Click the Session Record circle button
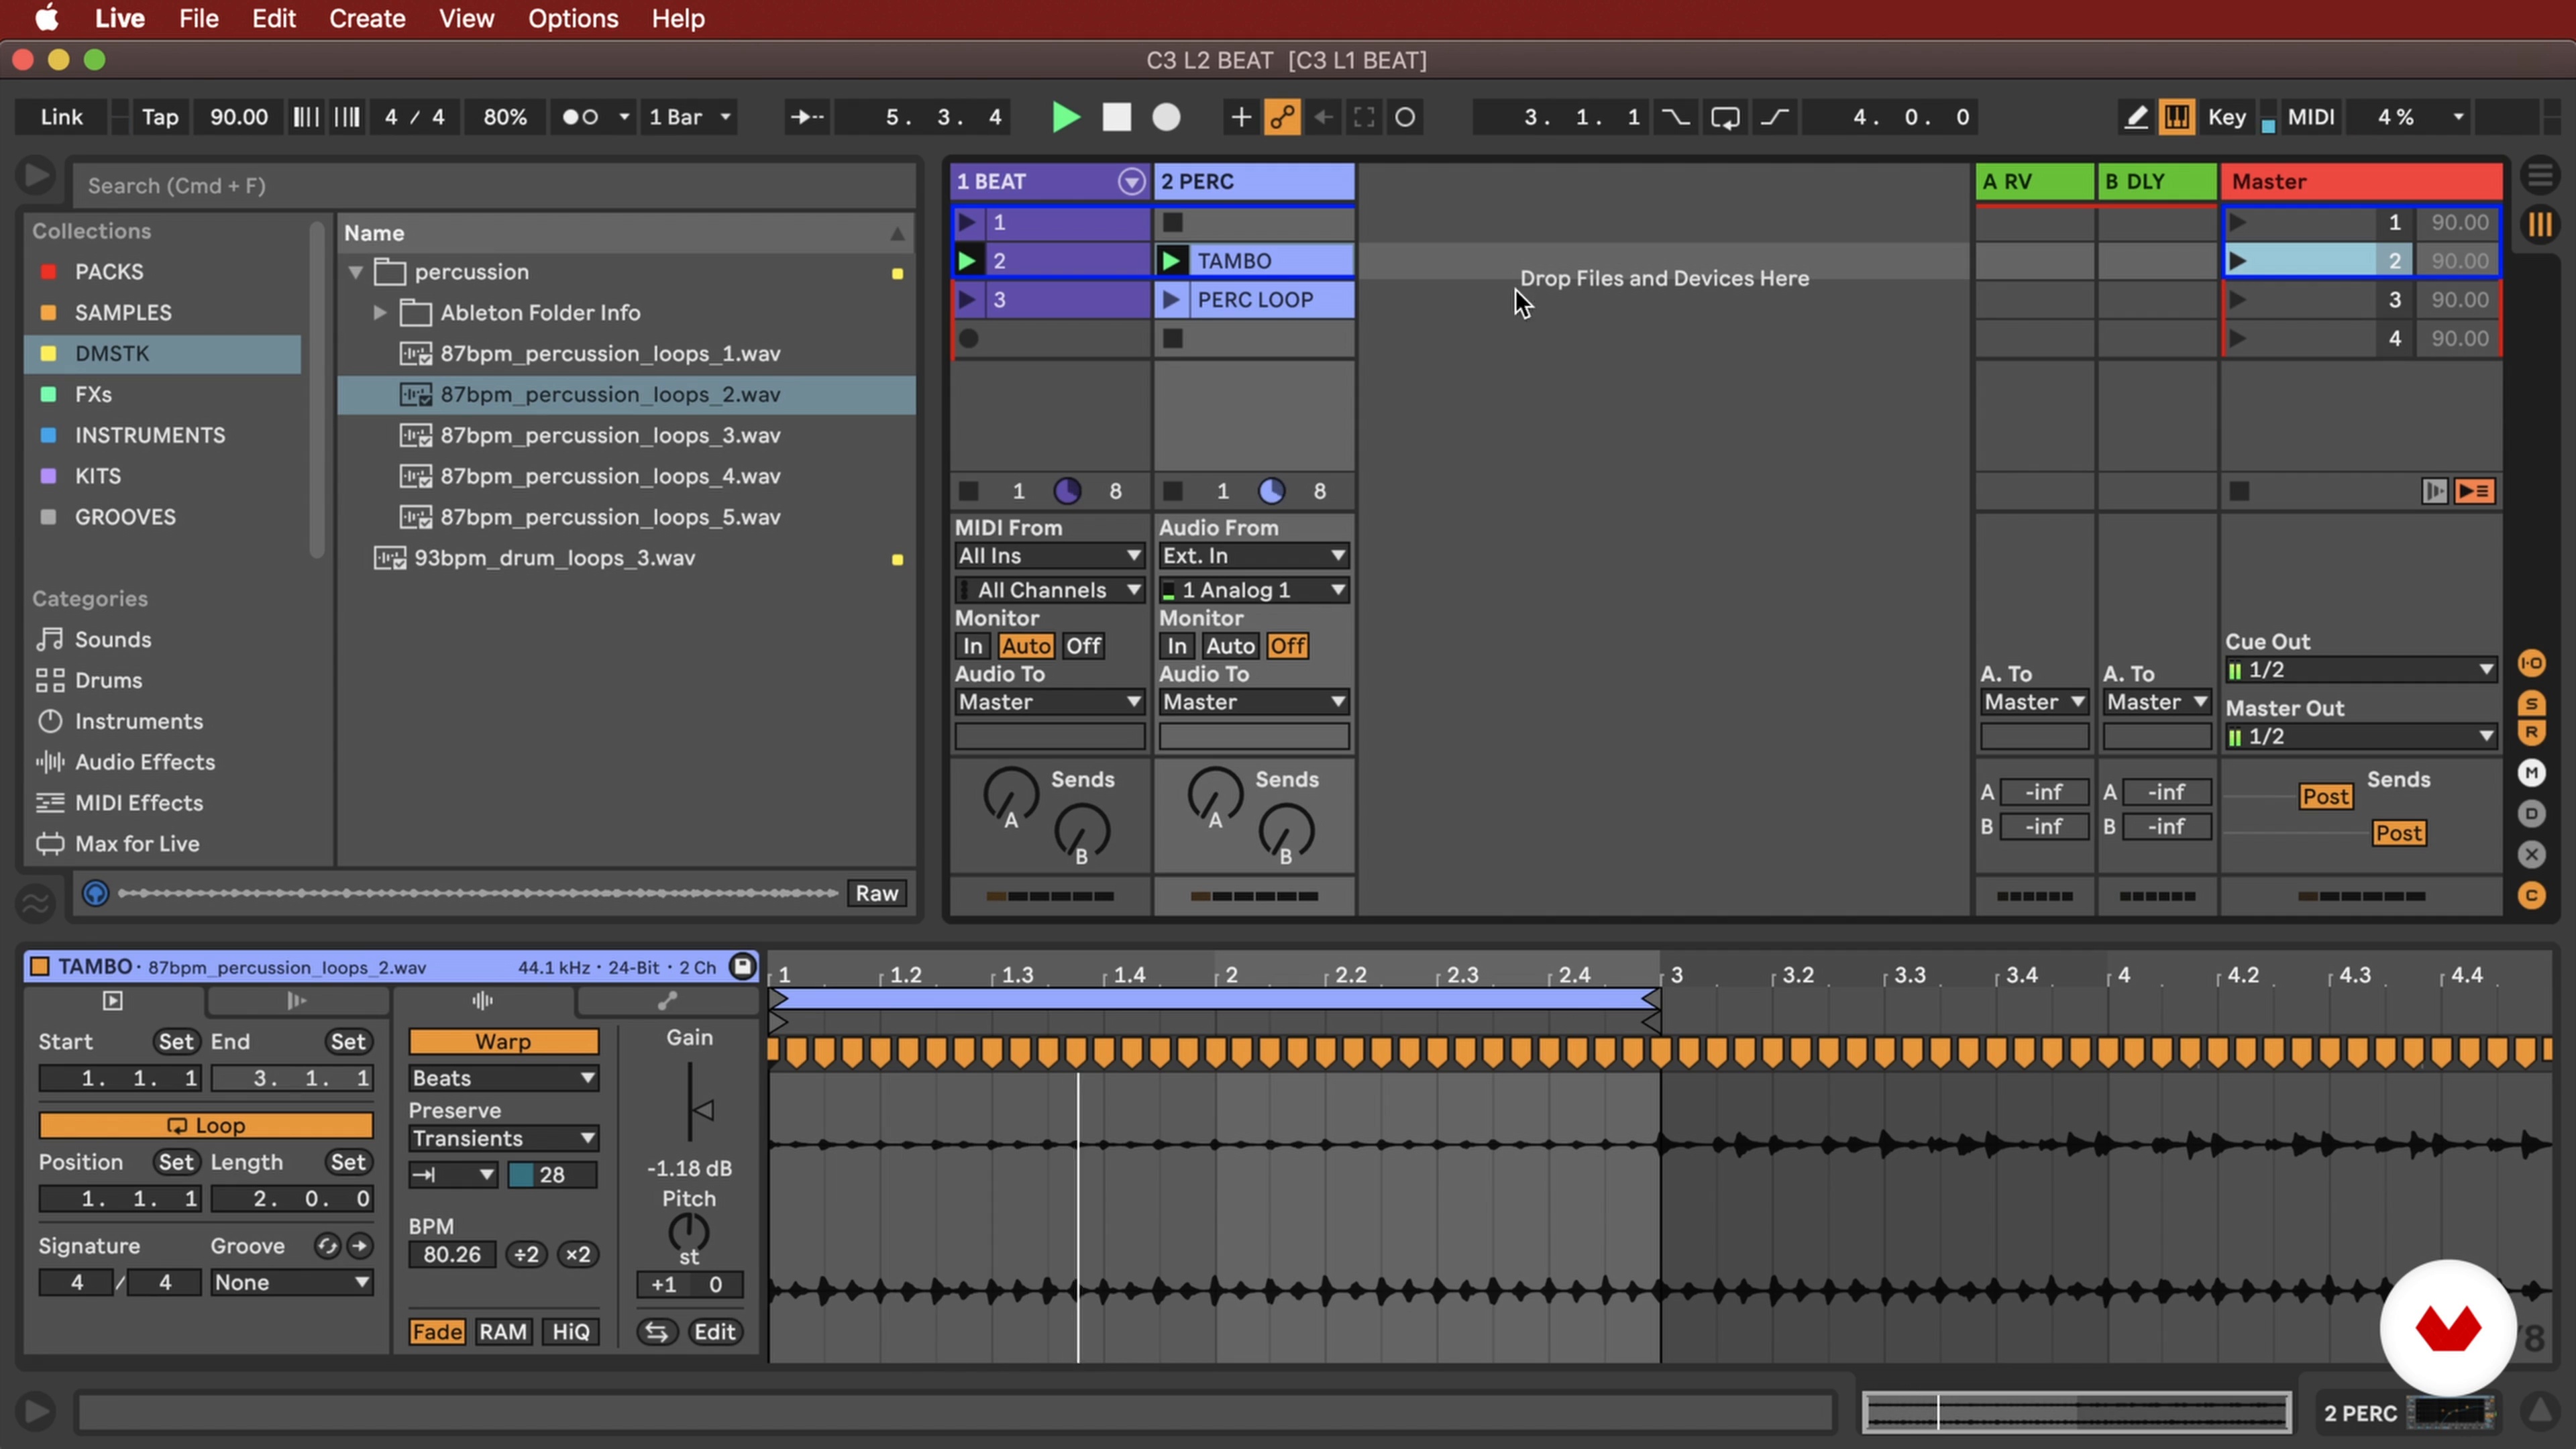2576x1449 pixels. 1405,117
